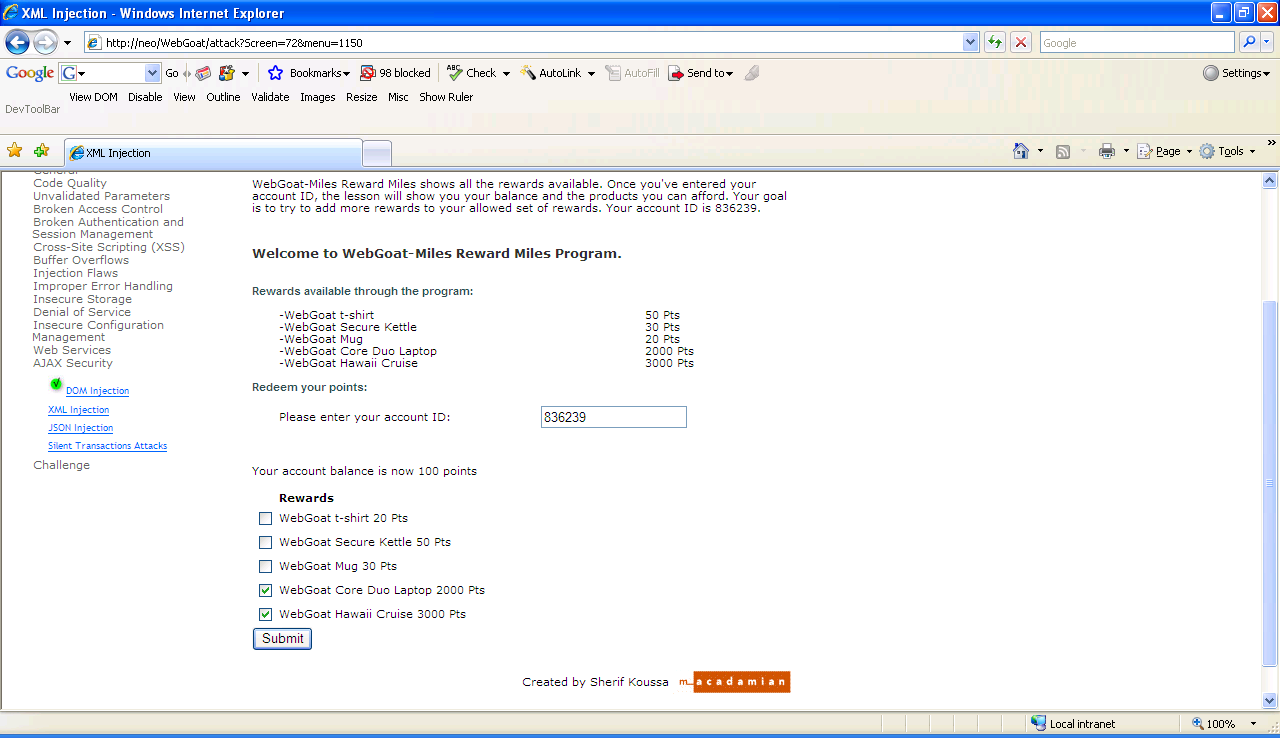Open Favorites Center star icon
1280x738 pixels.
tap(15, 151)
